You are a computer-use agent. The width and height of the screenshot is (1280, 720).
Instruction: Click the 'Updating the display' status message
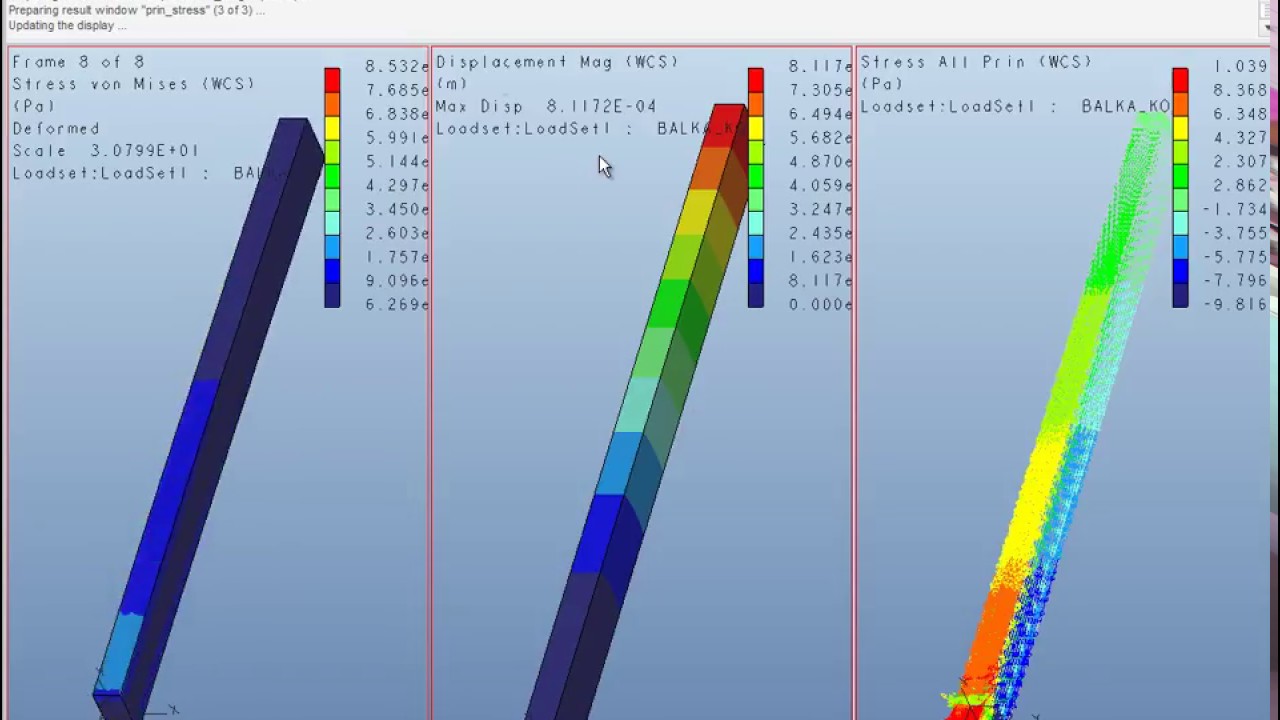67,26
